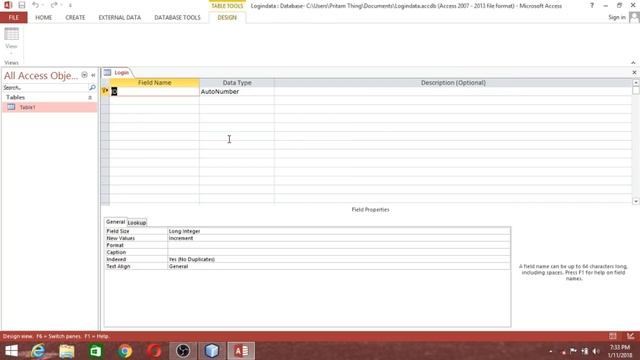Click the AutoNumber data type cell

click(237, 91)
